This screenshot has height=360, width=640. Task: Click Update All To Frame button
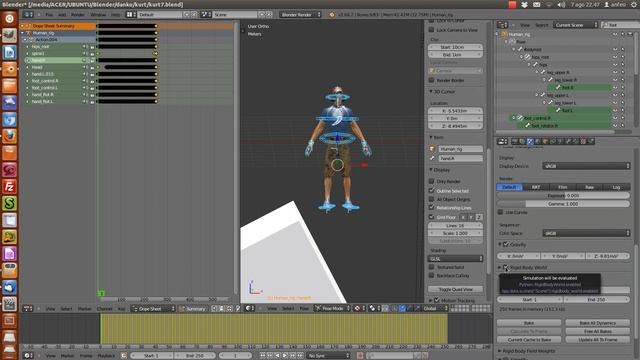[598, 339]
